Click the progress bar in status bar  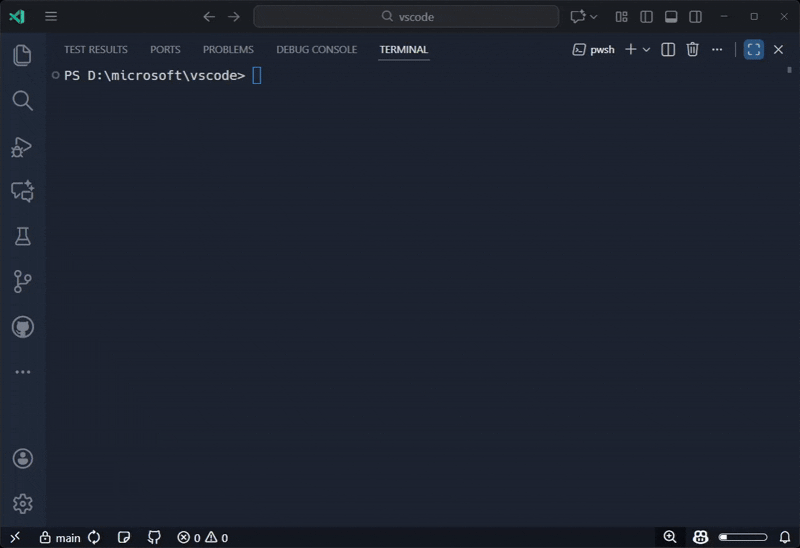click(x=743, y=537)
